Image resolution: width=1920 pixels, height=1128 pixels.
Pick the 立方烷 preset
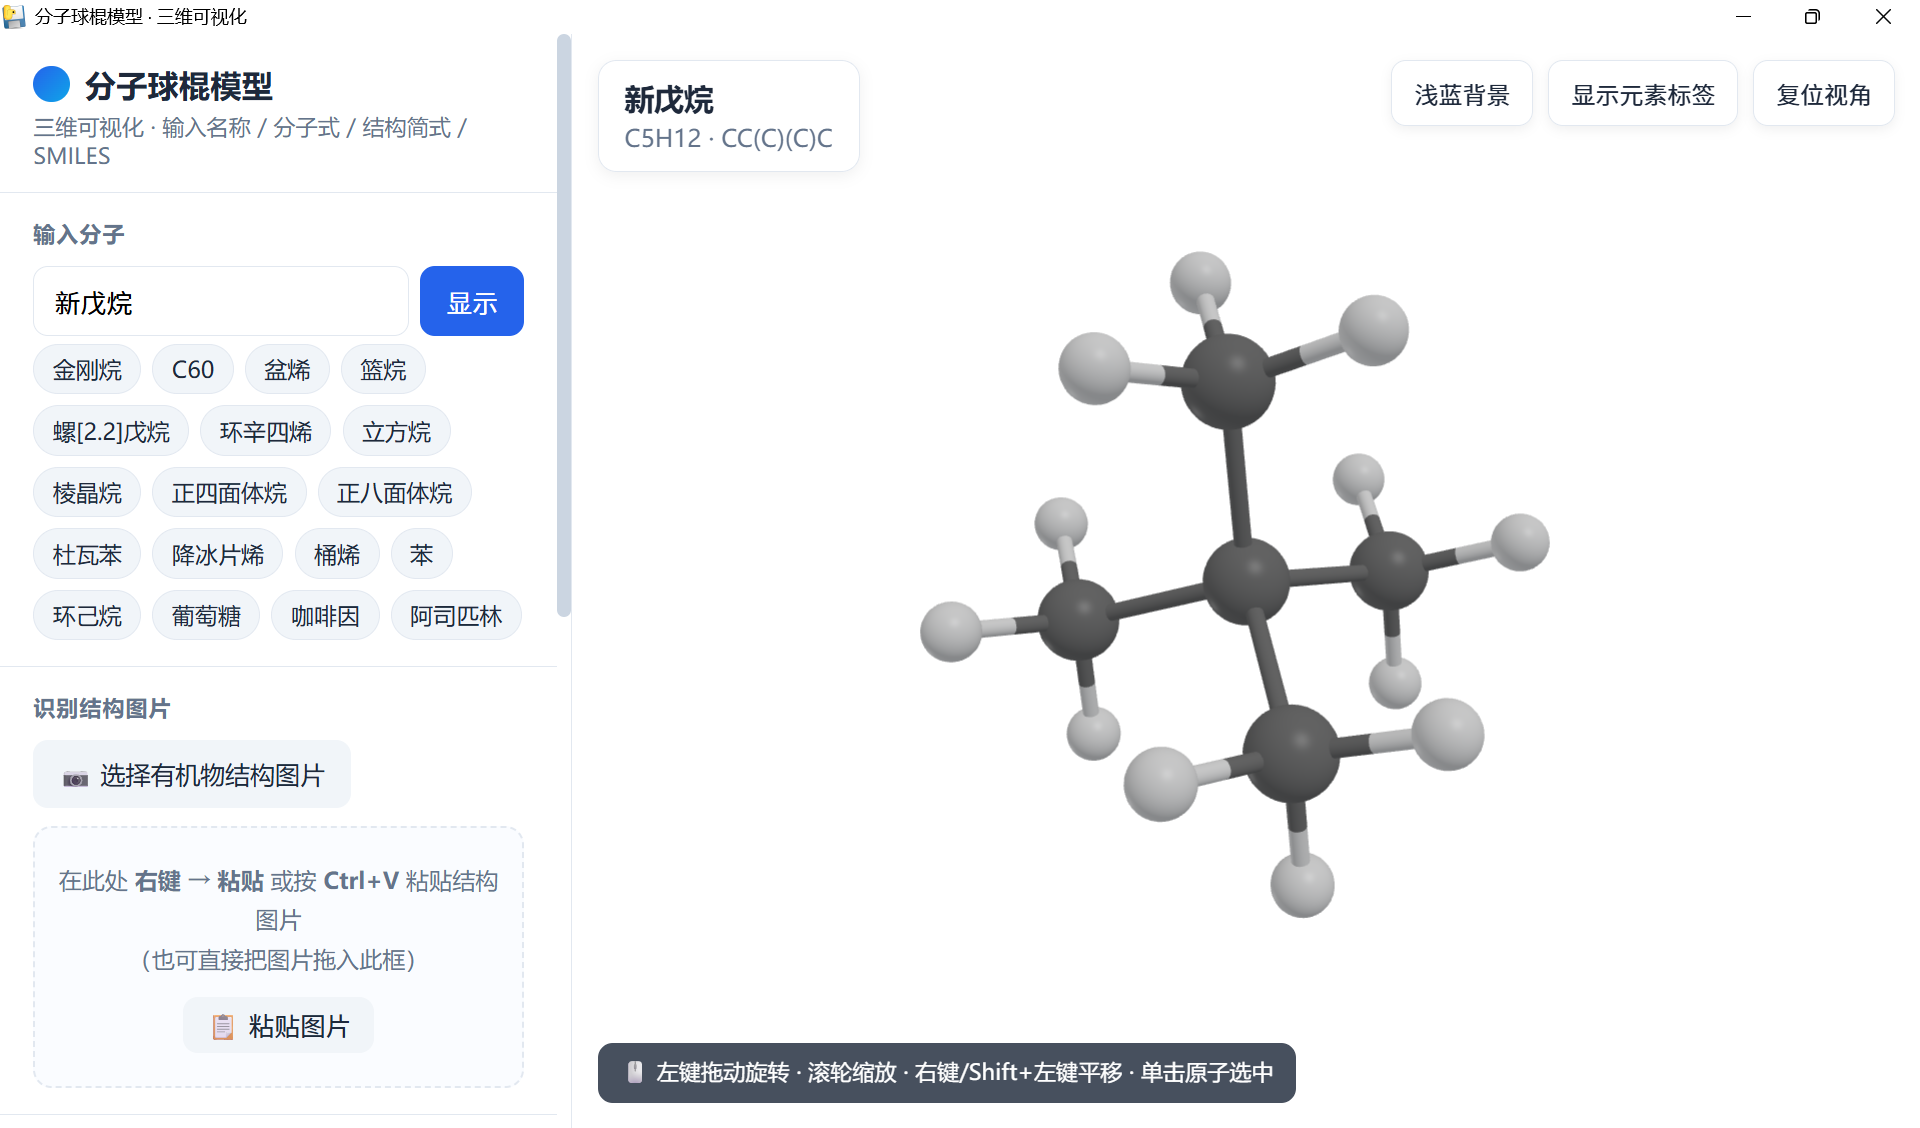[x=396, y=432]
